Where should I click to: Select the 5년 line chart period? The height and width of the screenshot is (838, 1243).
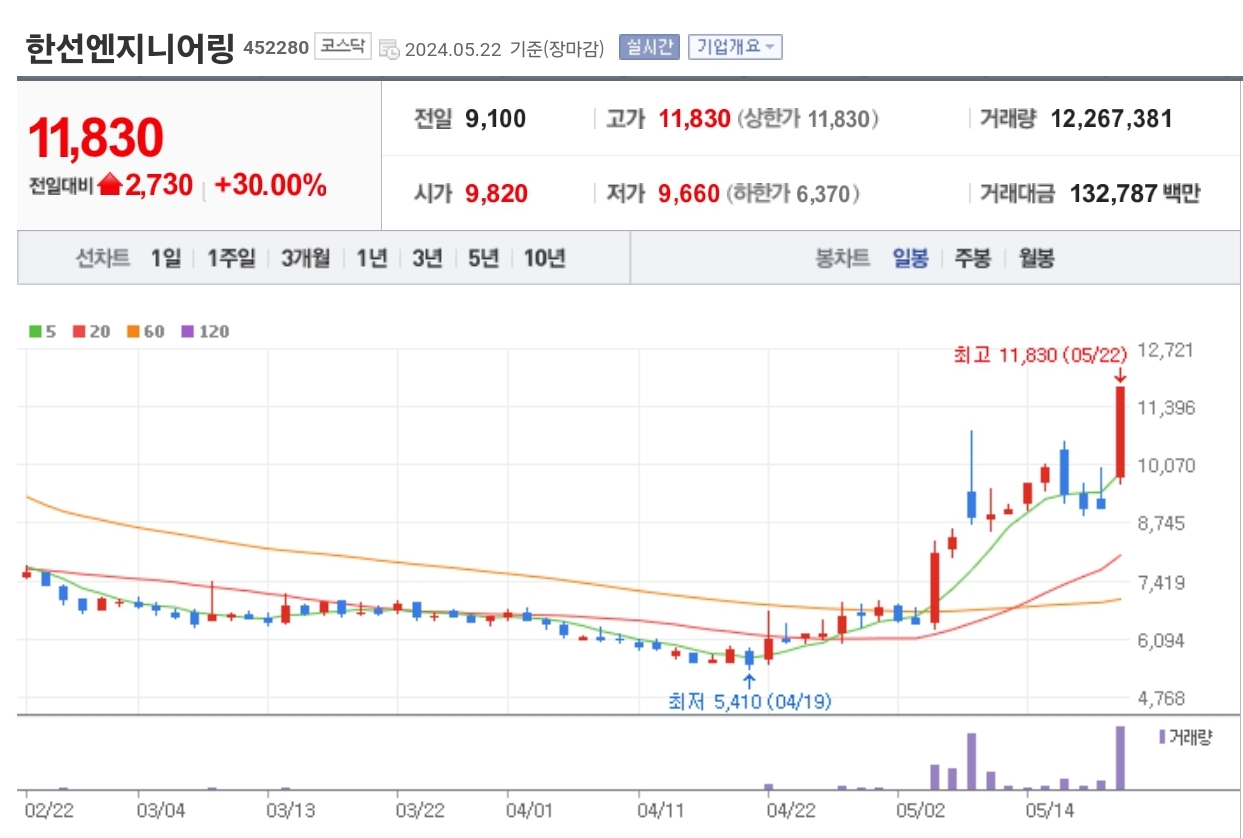coord(483,258)
